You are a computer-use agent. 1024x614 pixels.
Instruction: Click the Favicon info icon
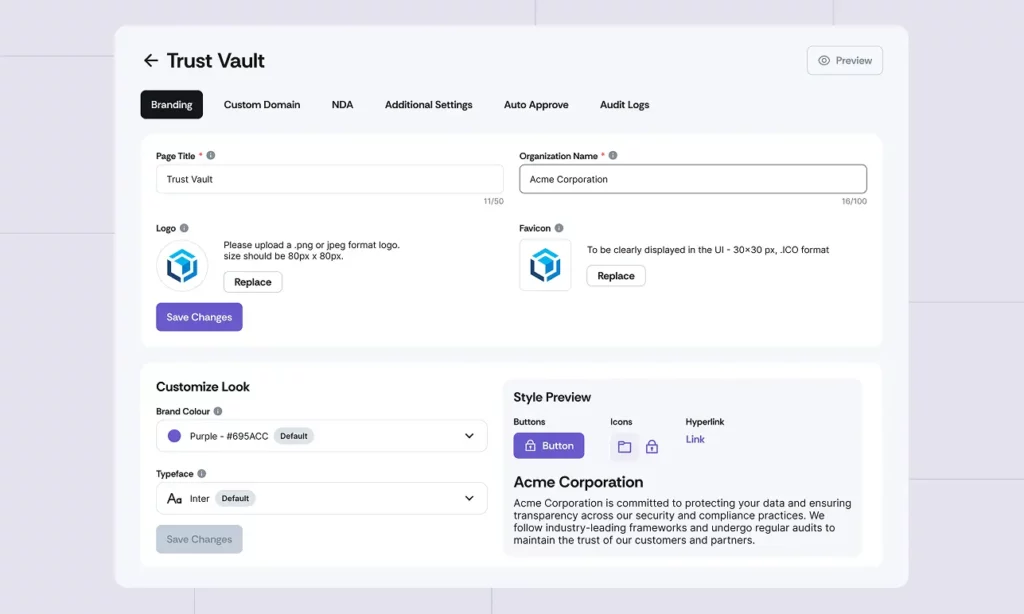559,227
